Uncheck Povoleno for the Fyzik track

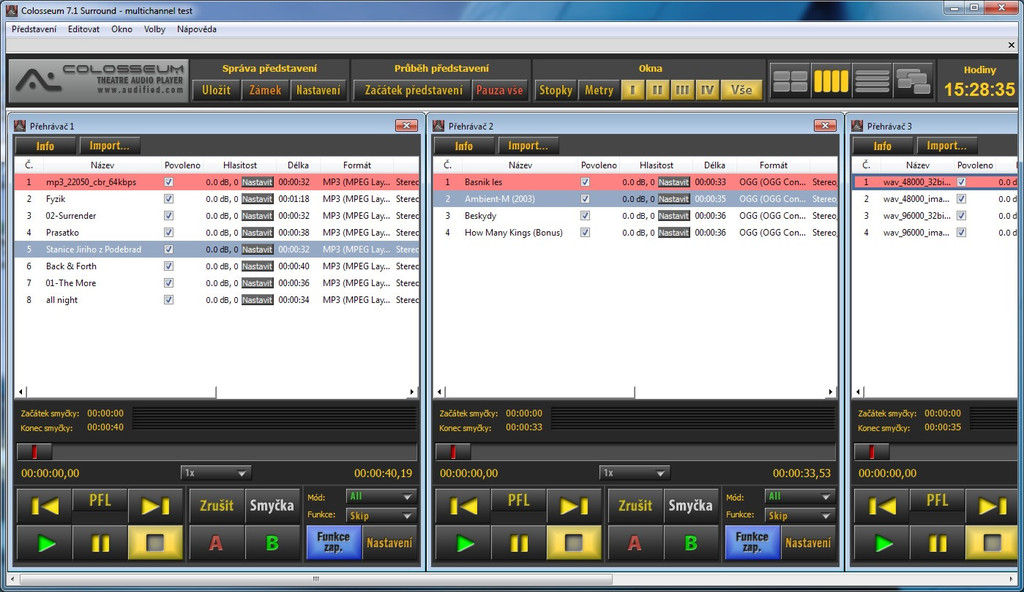point(168,199)
